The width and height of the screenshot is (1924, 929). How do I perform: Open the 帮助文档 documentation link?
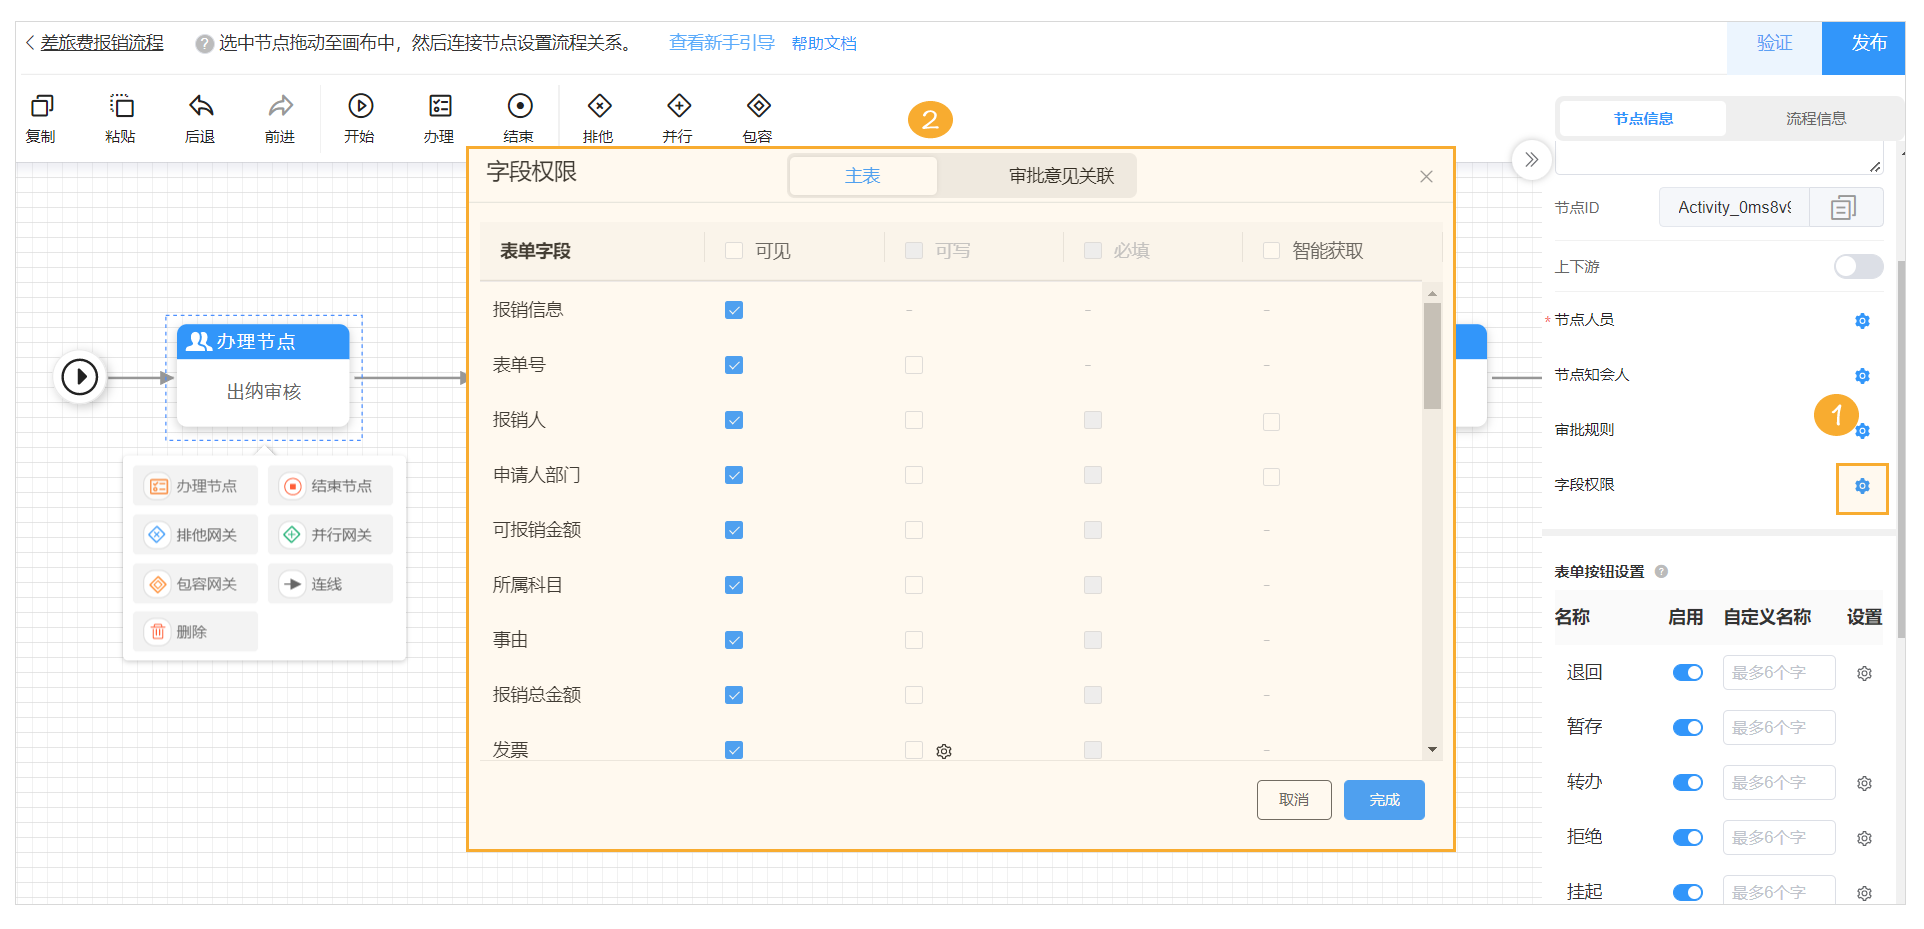[823, 42]
